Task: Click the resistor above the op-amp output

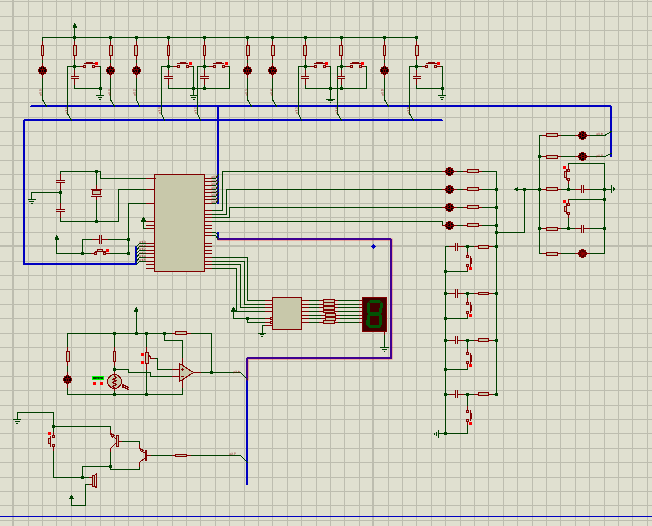Action: (x=180, y=333)
